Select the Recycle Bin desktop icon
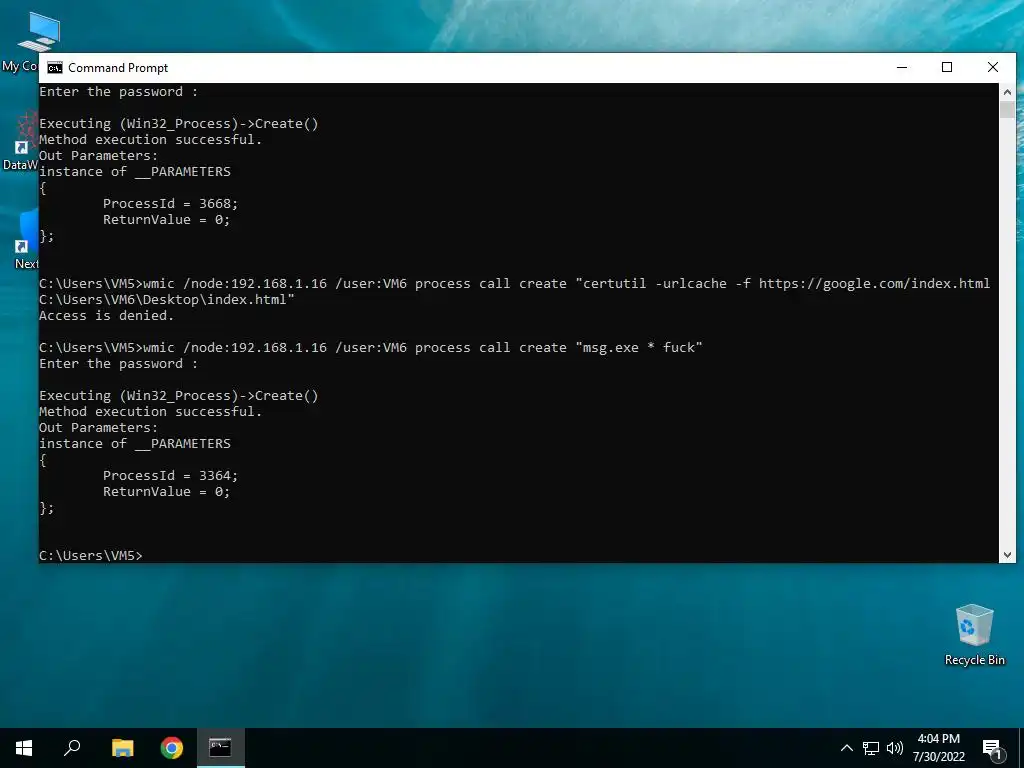The height and width of the screenshot is (768, 1024). tap(974, 635)
